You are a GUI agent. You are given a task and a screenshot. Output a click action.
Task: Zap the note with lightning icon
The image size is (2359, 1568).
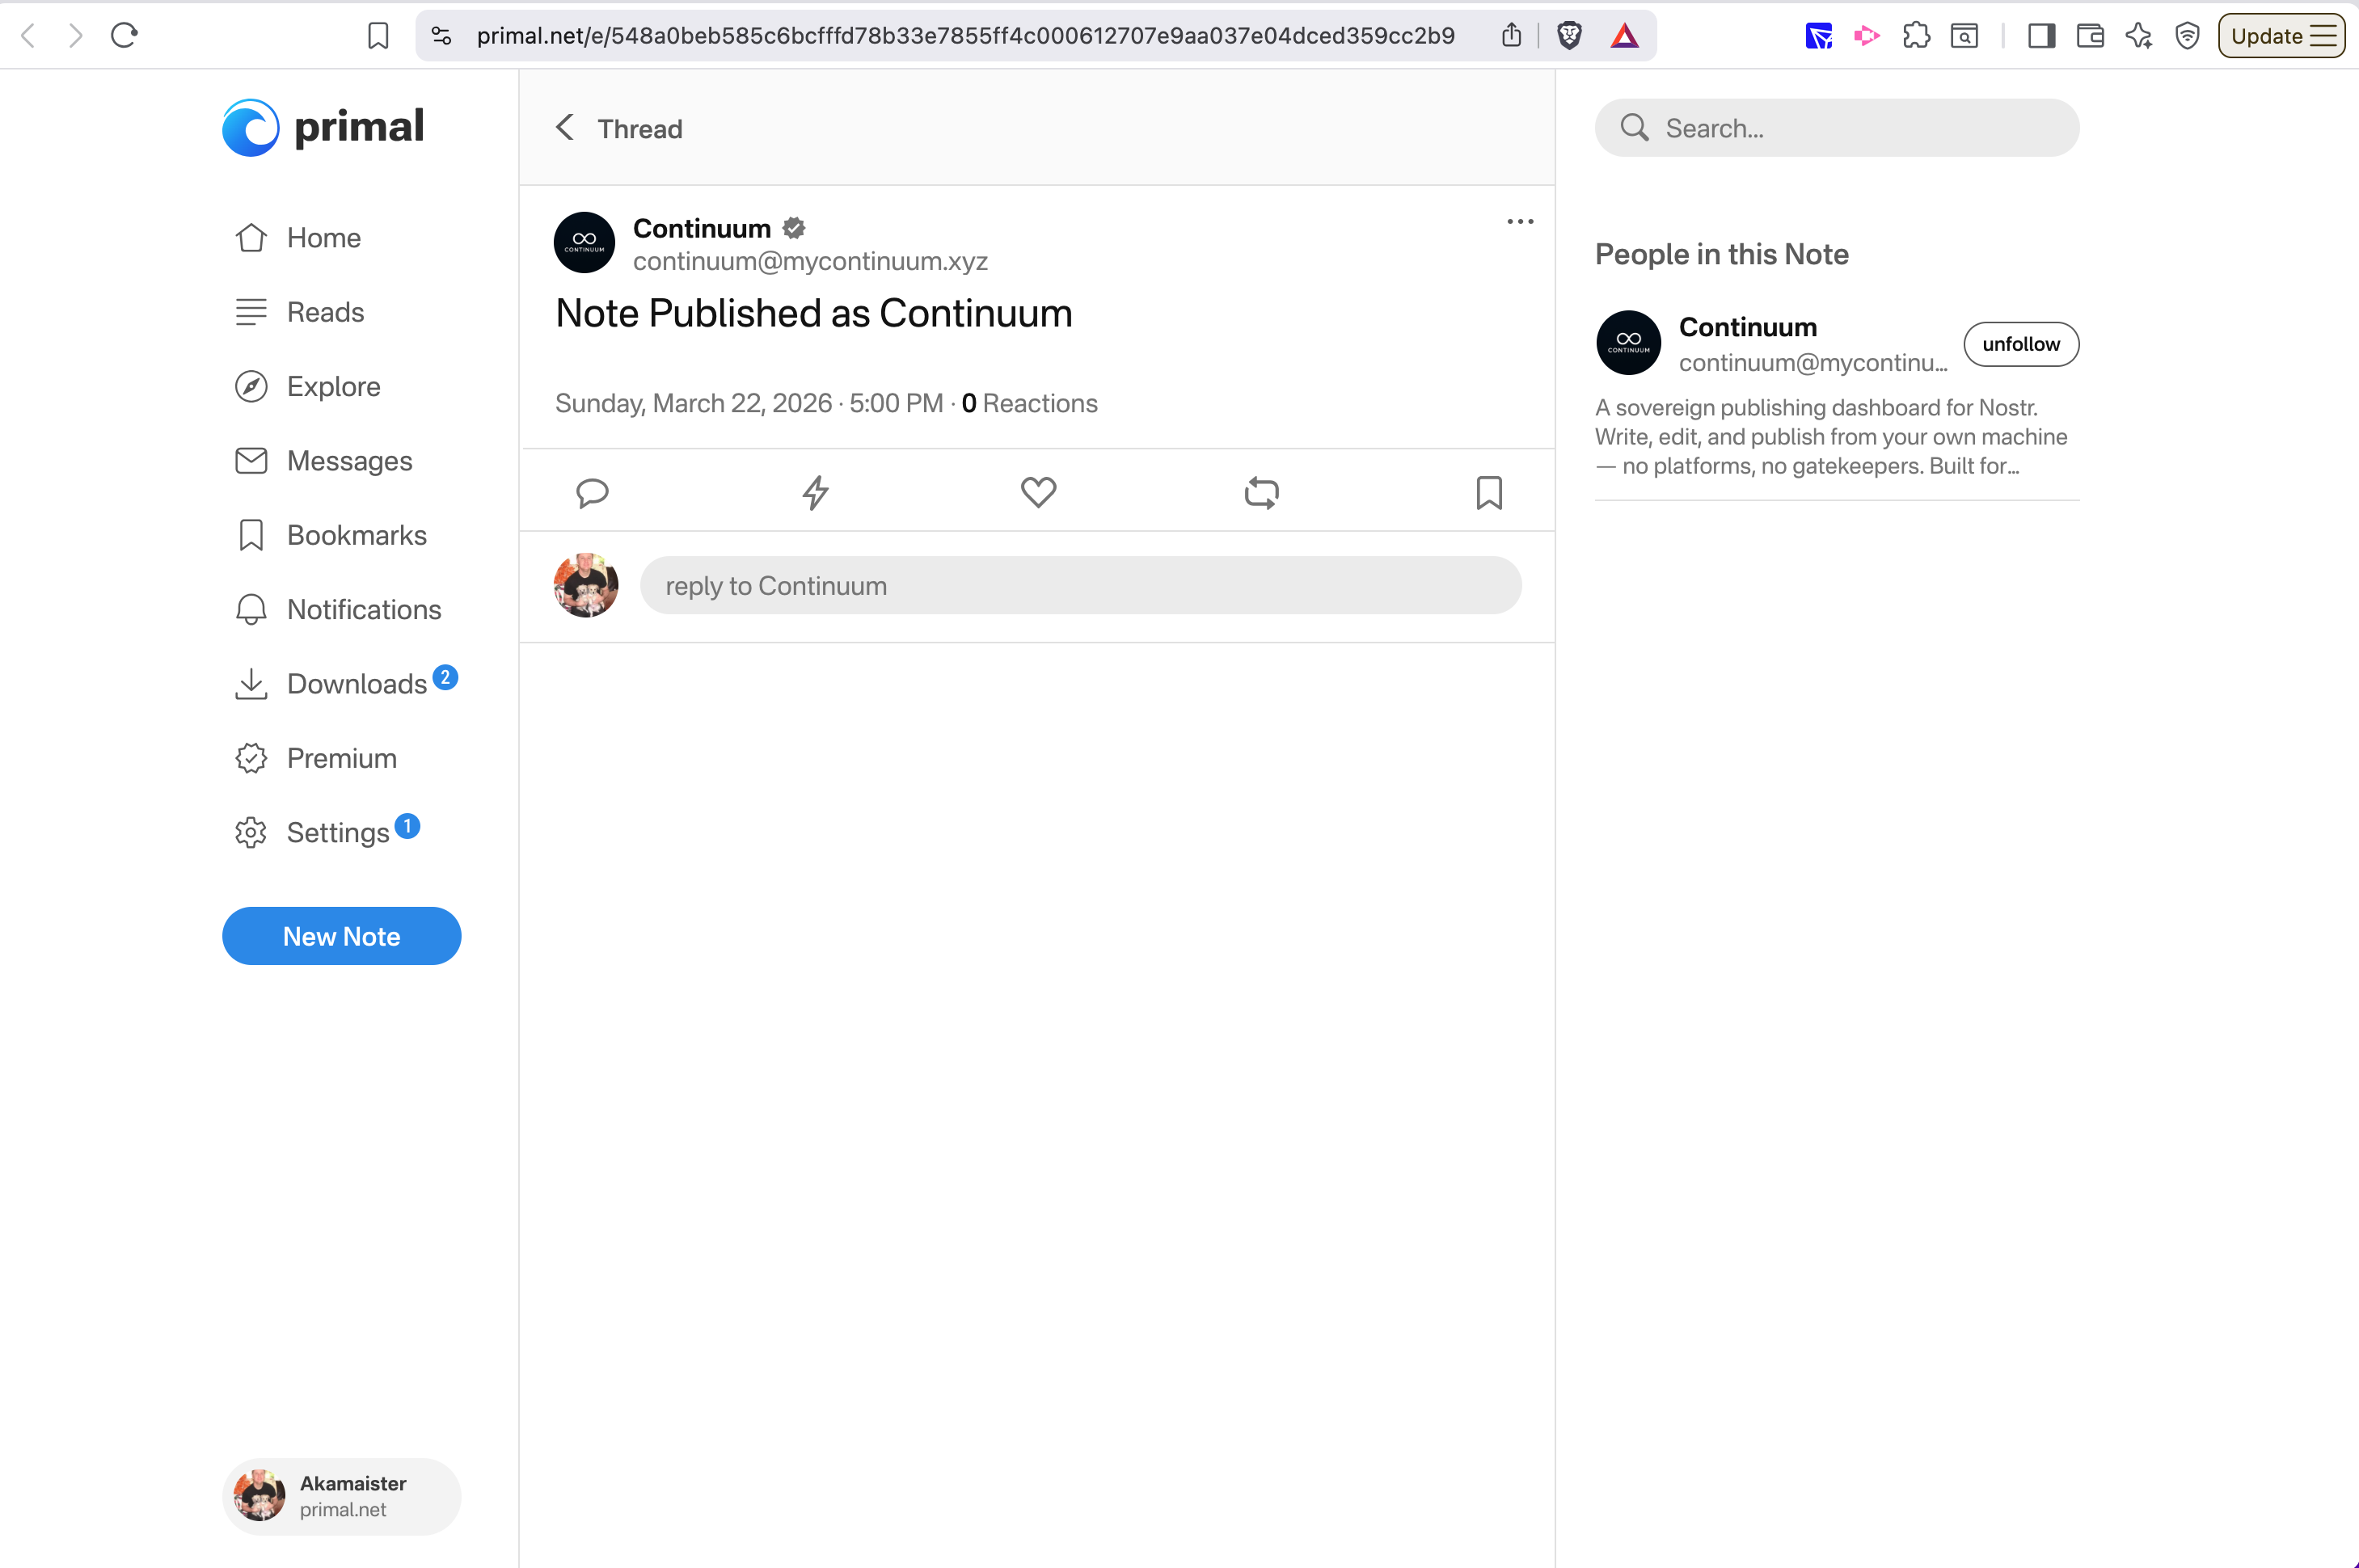pos(815,492)
